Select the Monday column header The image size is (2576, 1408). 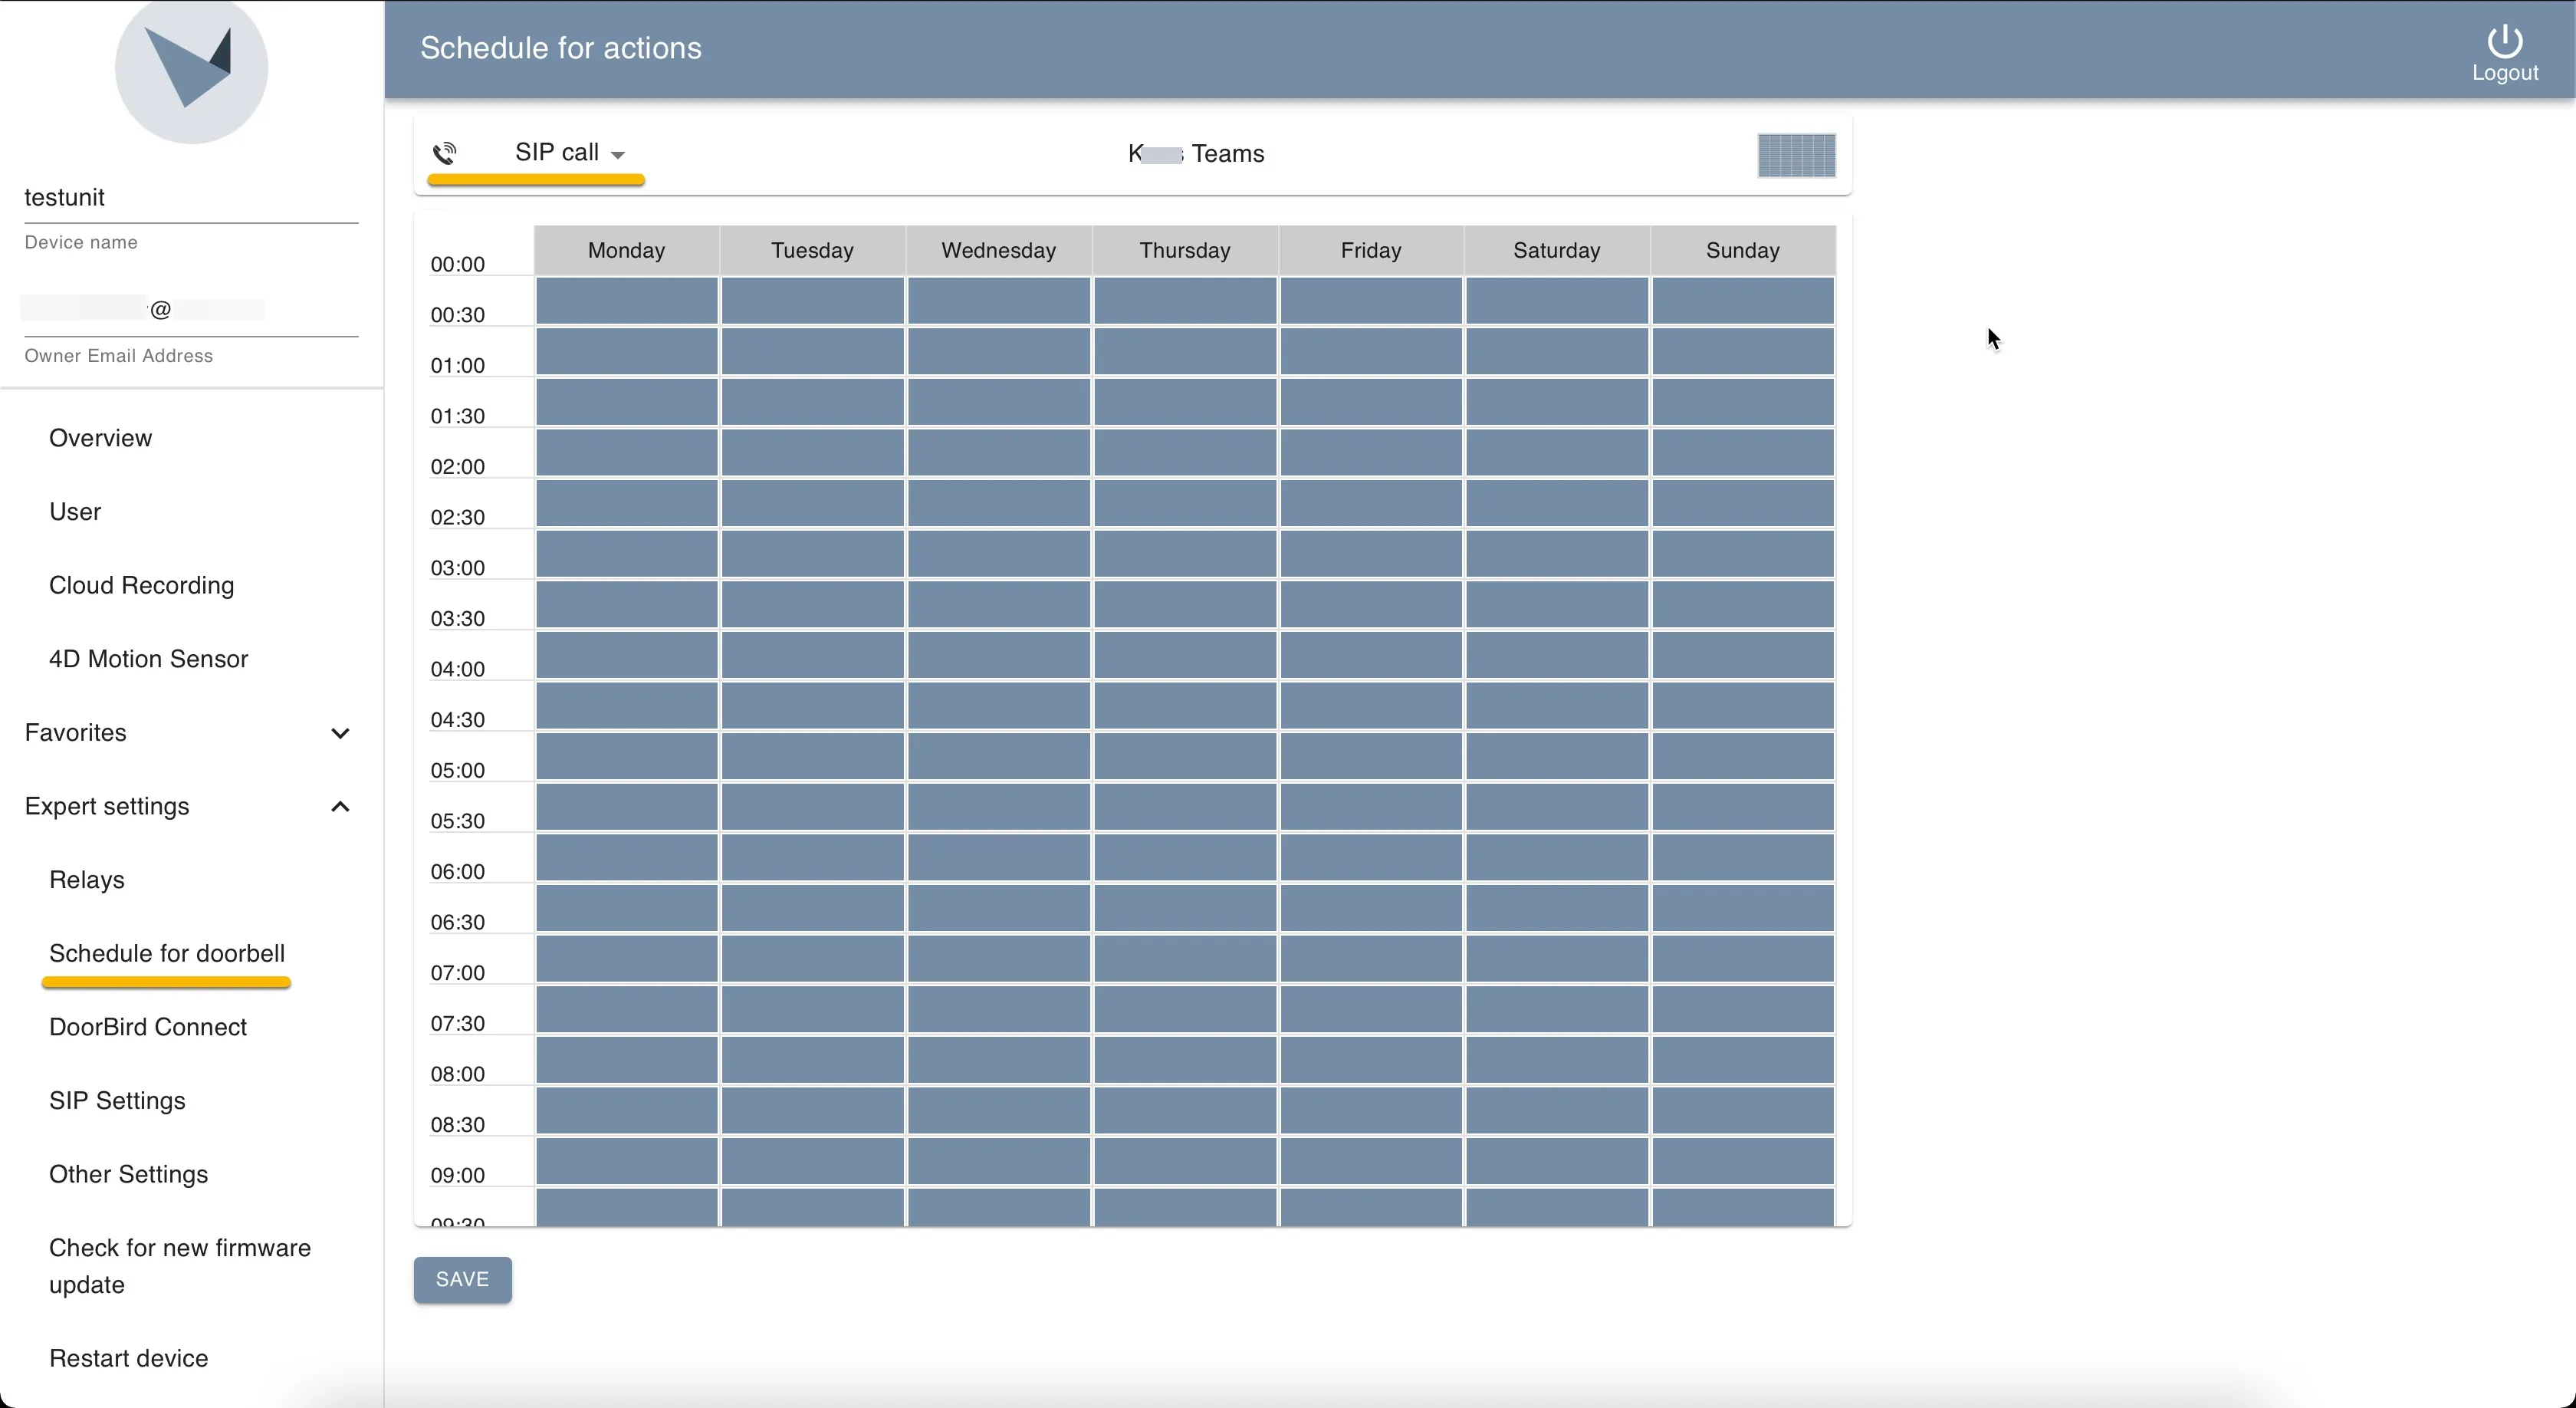pyautogui.click(x=626, y=250)
